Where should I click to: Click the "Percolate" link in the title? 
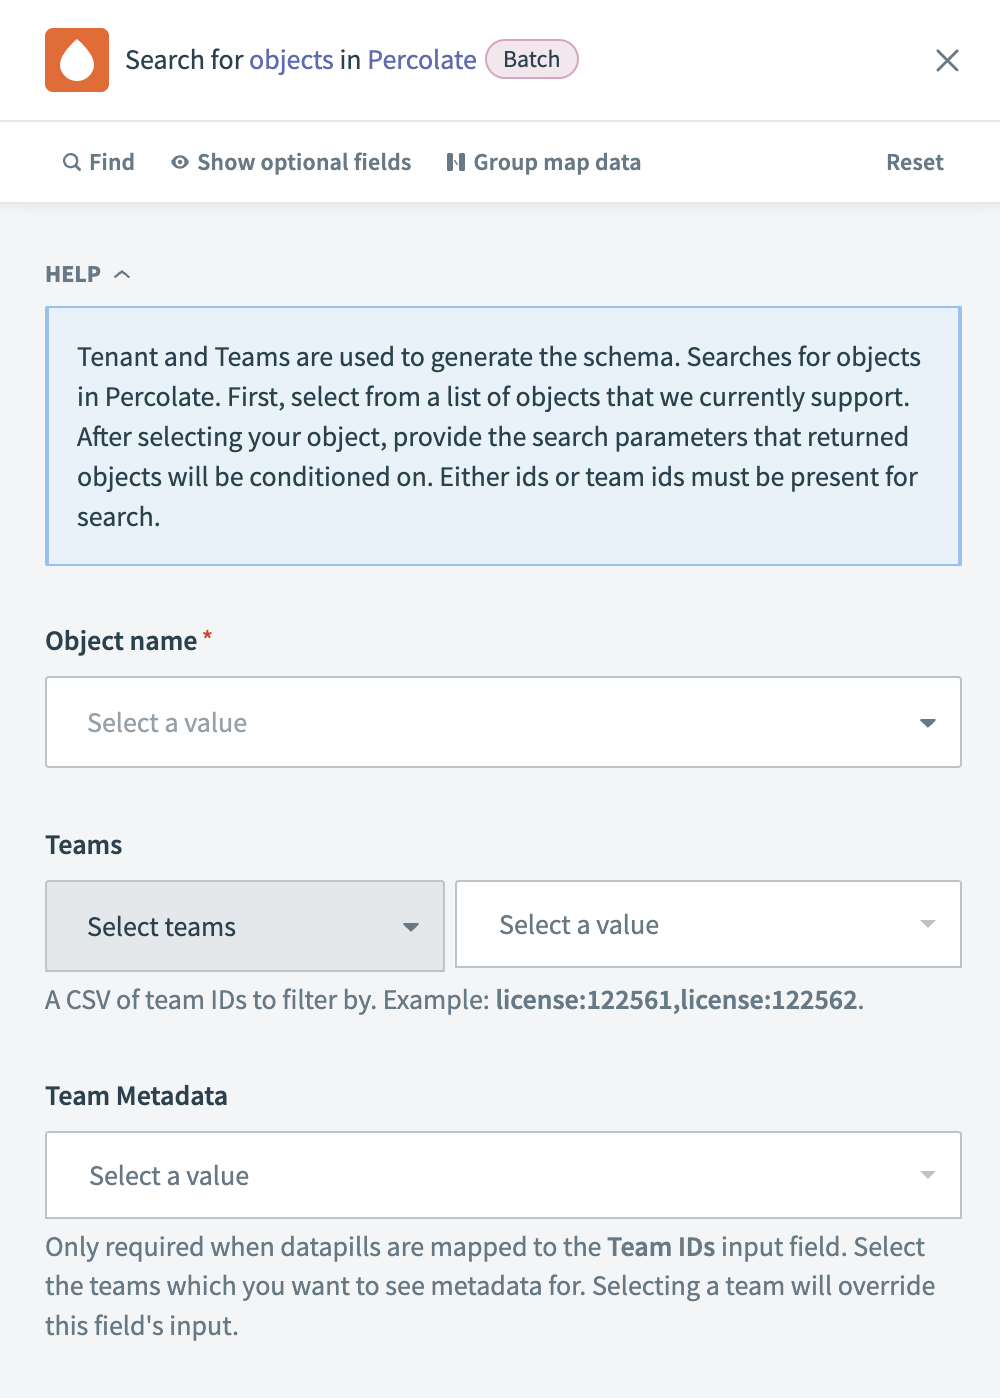421,60
